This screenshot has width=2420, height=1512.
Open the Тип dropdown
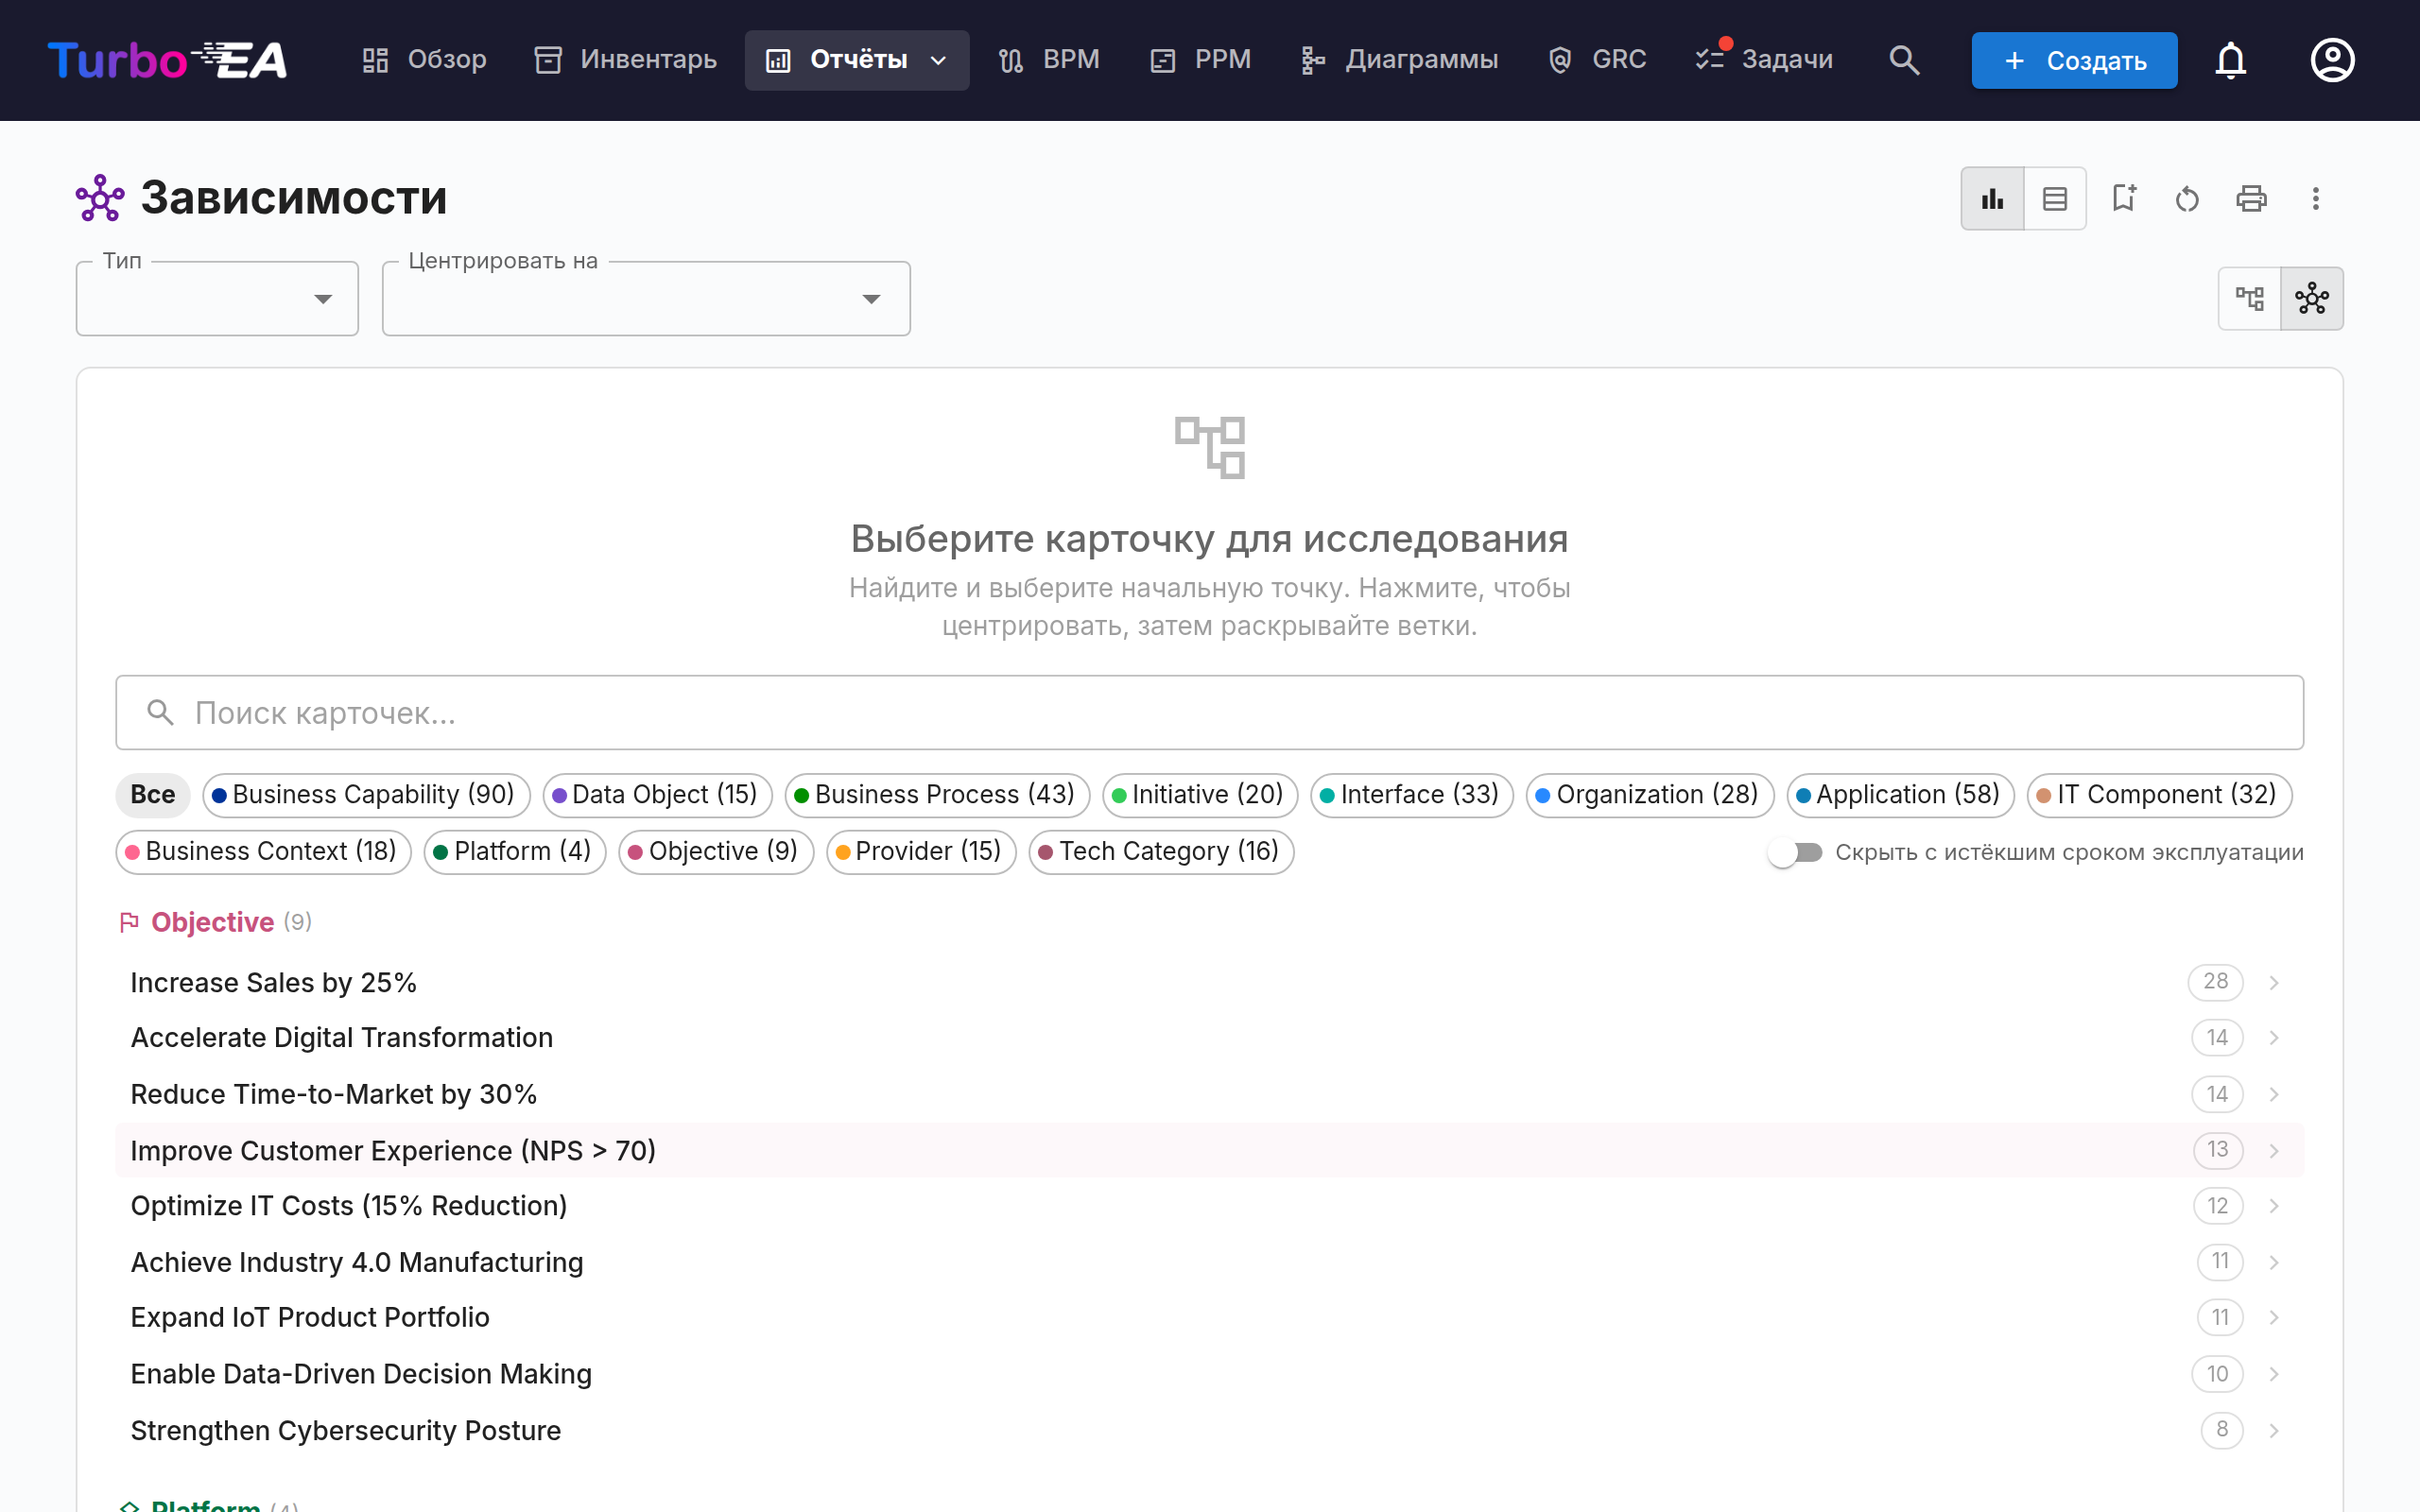point(217,299)
